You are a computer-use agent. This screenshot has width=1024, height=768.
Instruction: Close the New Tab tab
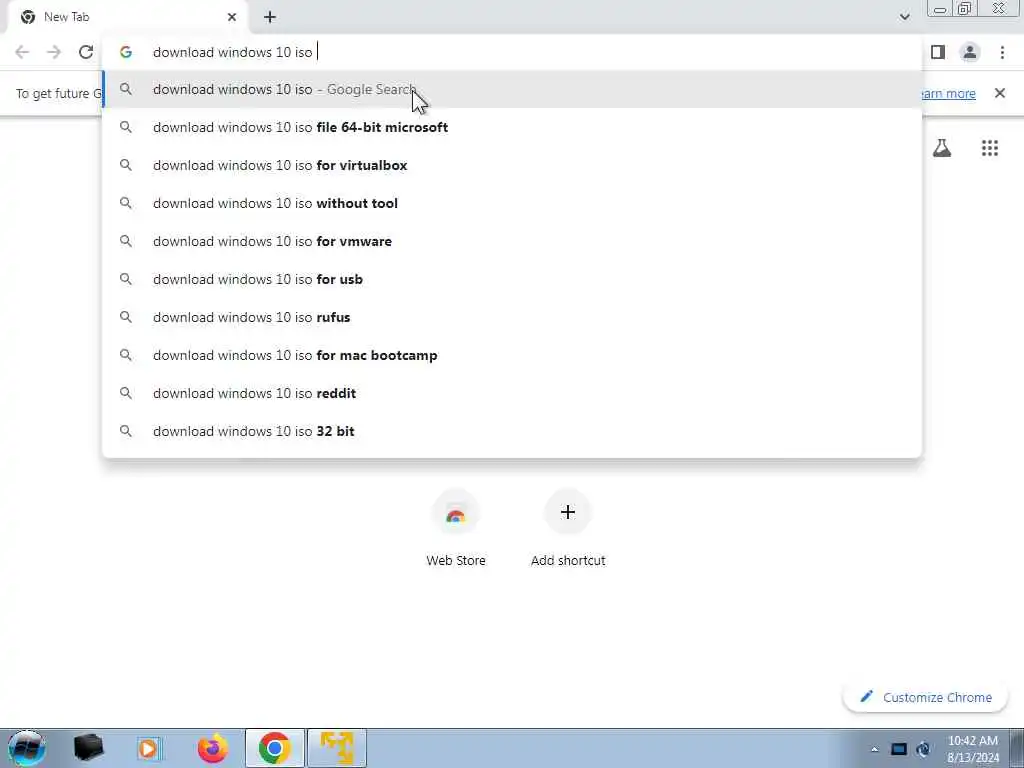[232, 17]
